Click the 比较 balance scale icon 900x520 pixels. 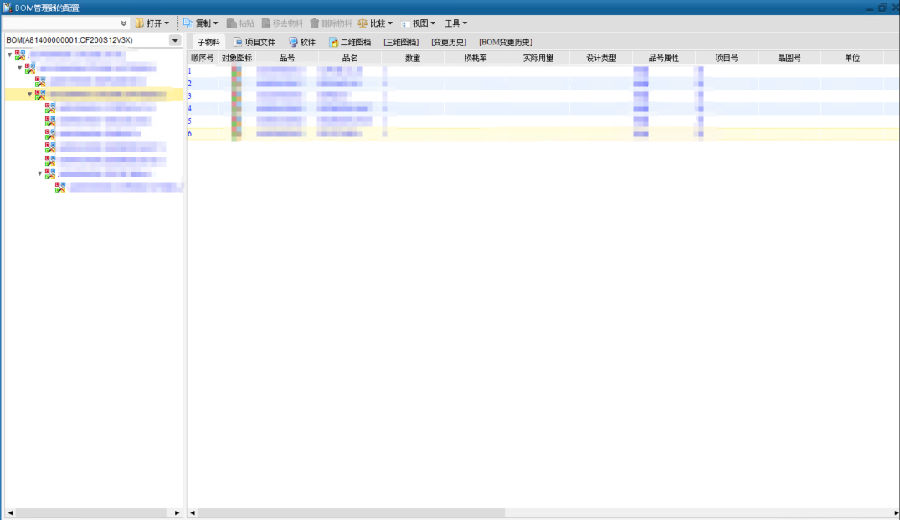tap(362, 23)
